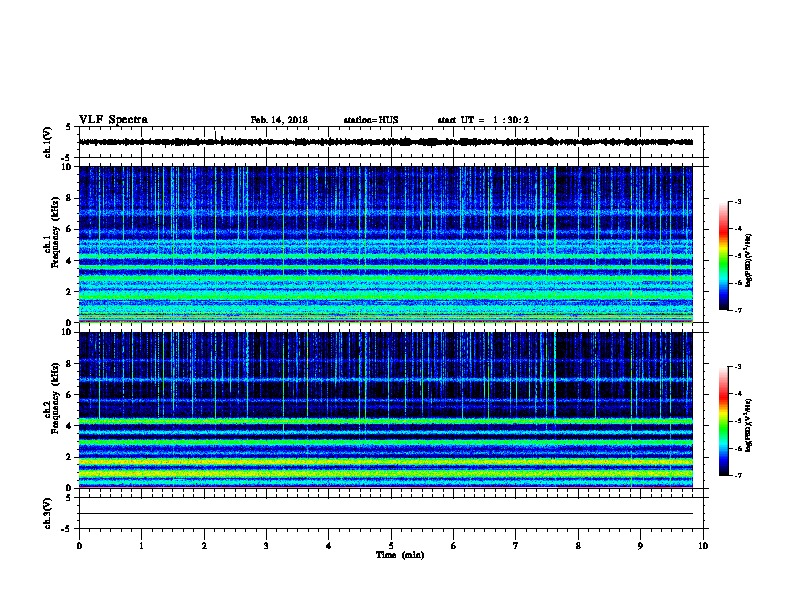Click the date 'Feb. 14, 2018'
This screenshot has height=612, width=792.
click(x=279, y=120)
